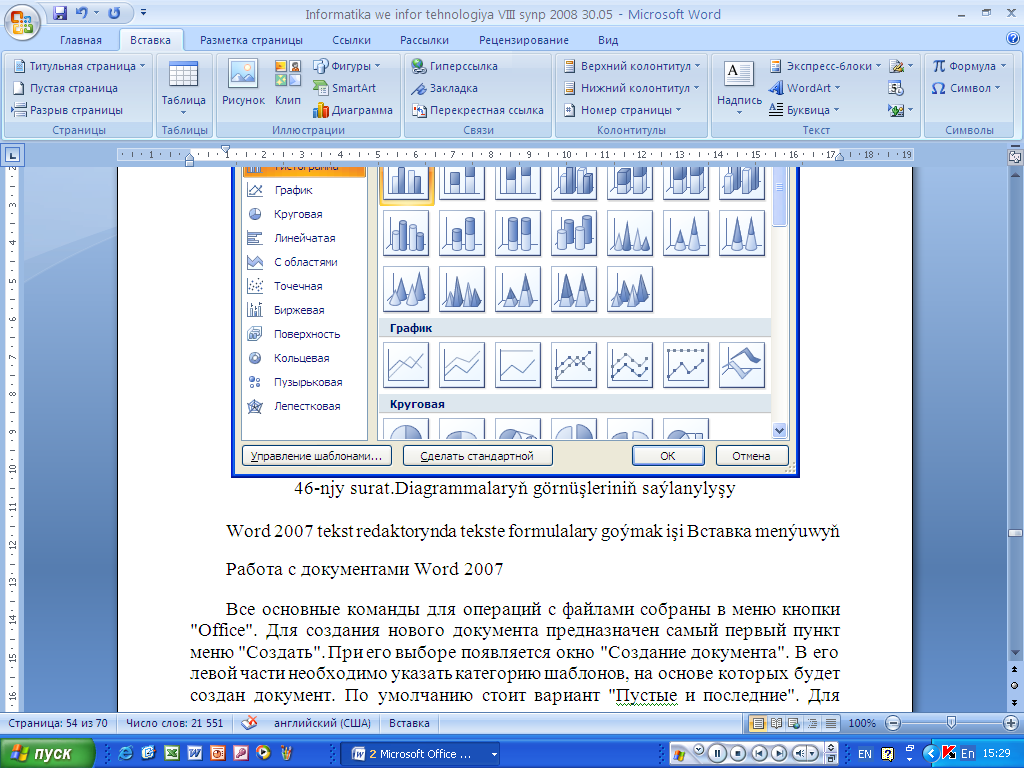Click the Office button orb
The image size is (1024, 768).
click(x=22, y=22)
